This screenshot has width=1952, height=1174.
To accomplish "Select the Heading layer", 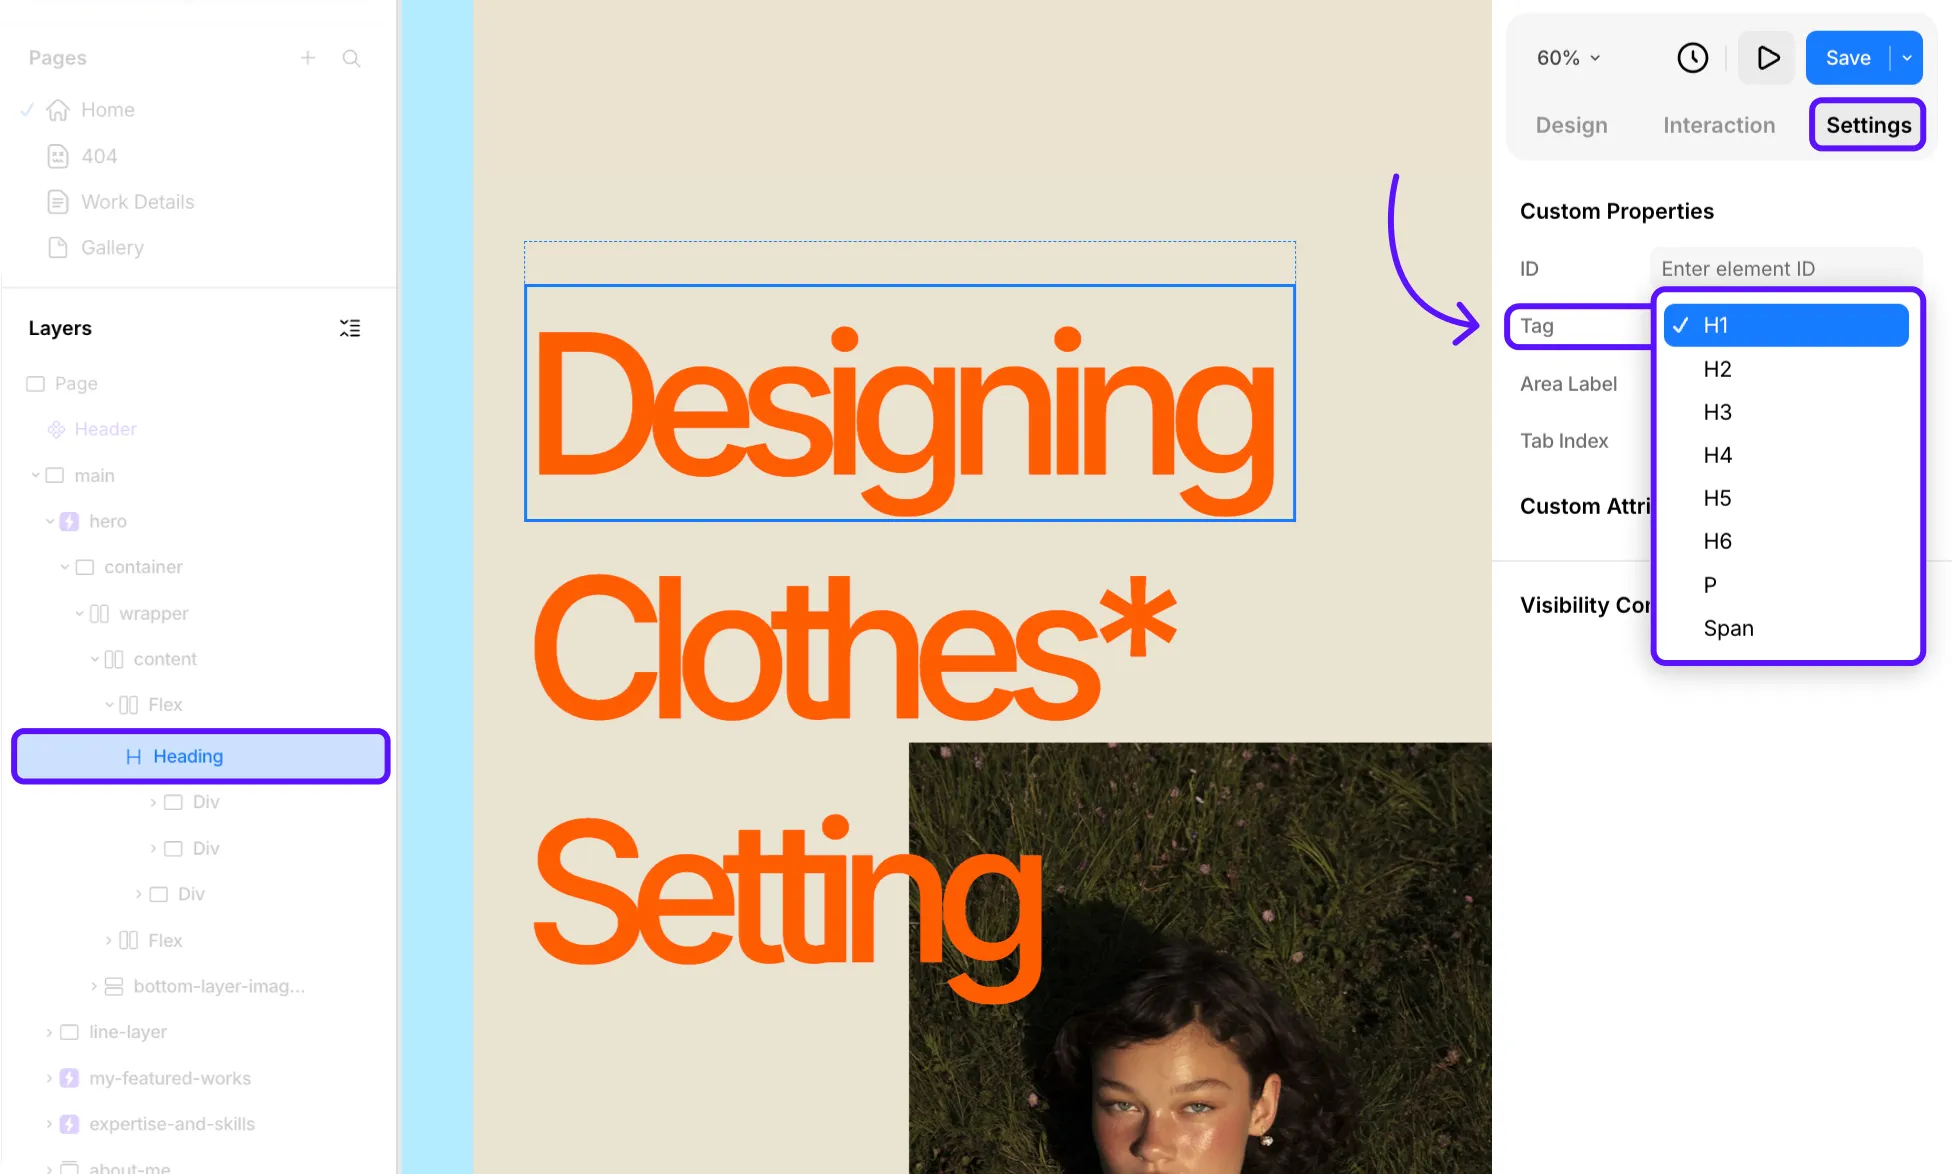I will (x=200, y=756).
